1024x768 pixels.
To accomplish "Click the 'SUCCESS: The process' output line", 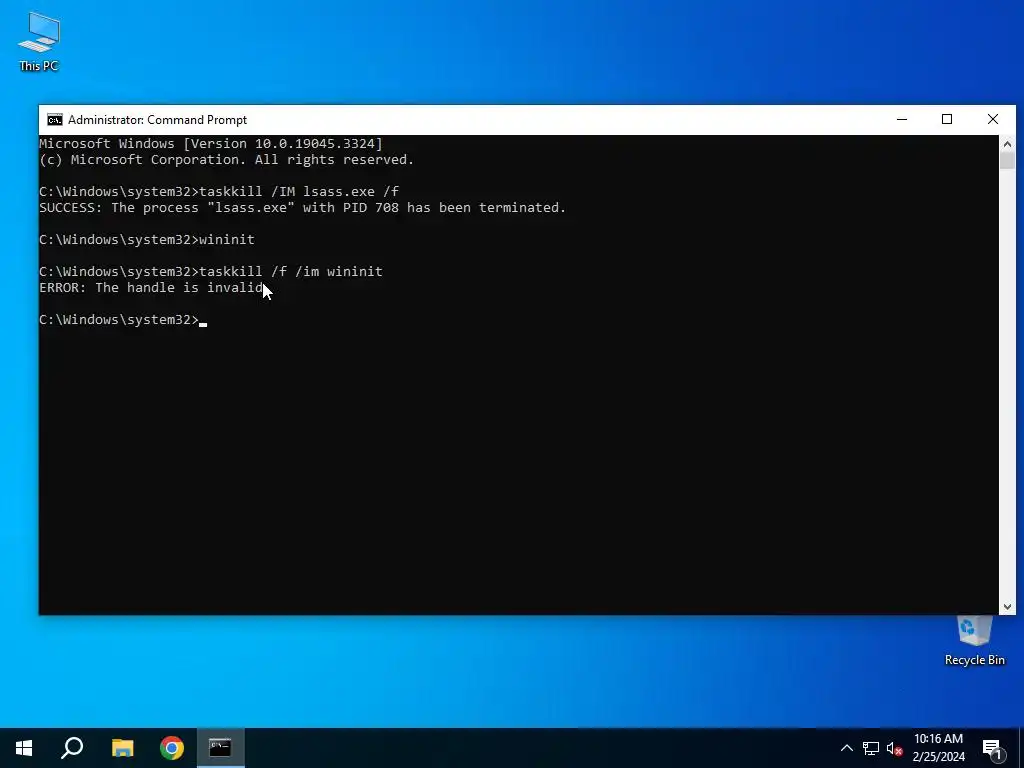I will click(302, 208).
